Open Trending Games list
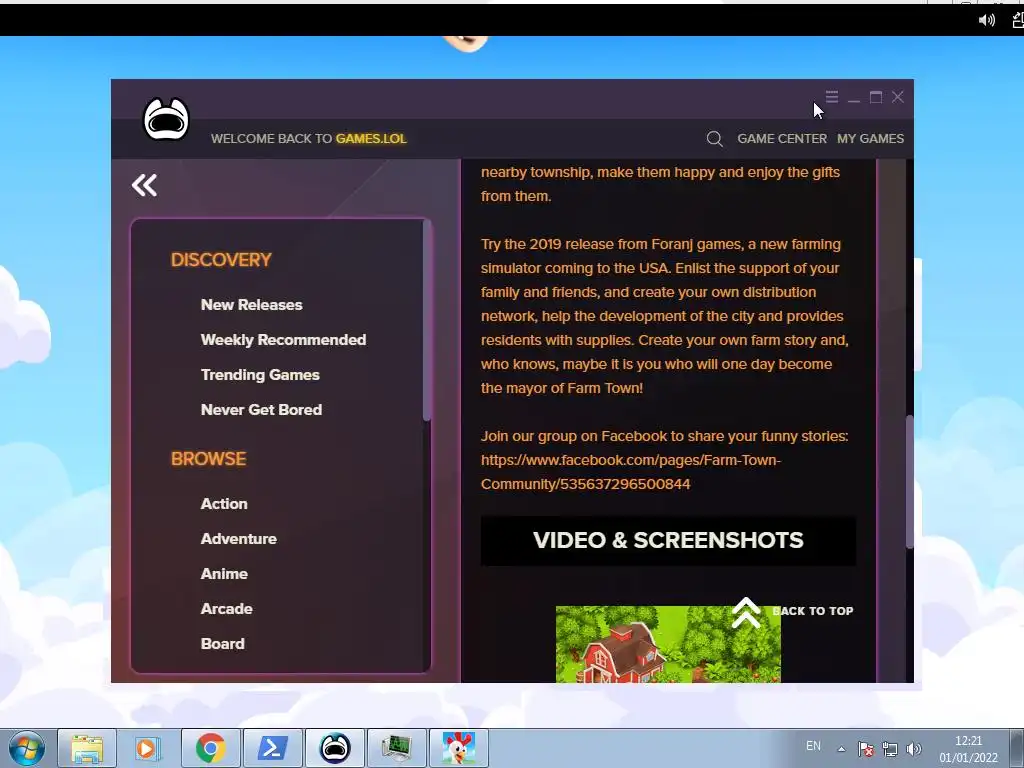The image size is (1024, 768). [260, 375]
